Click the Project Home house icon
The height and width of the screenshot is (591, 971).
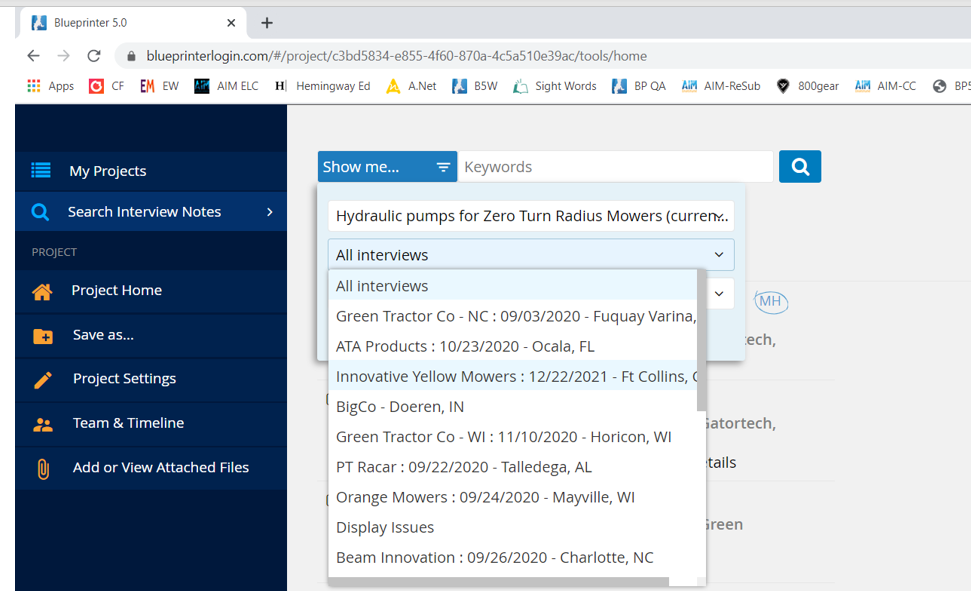[42, 291]
